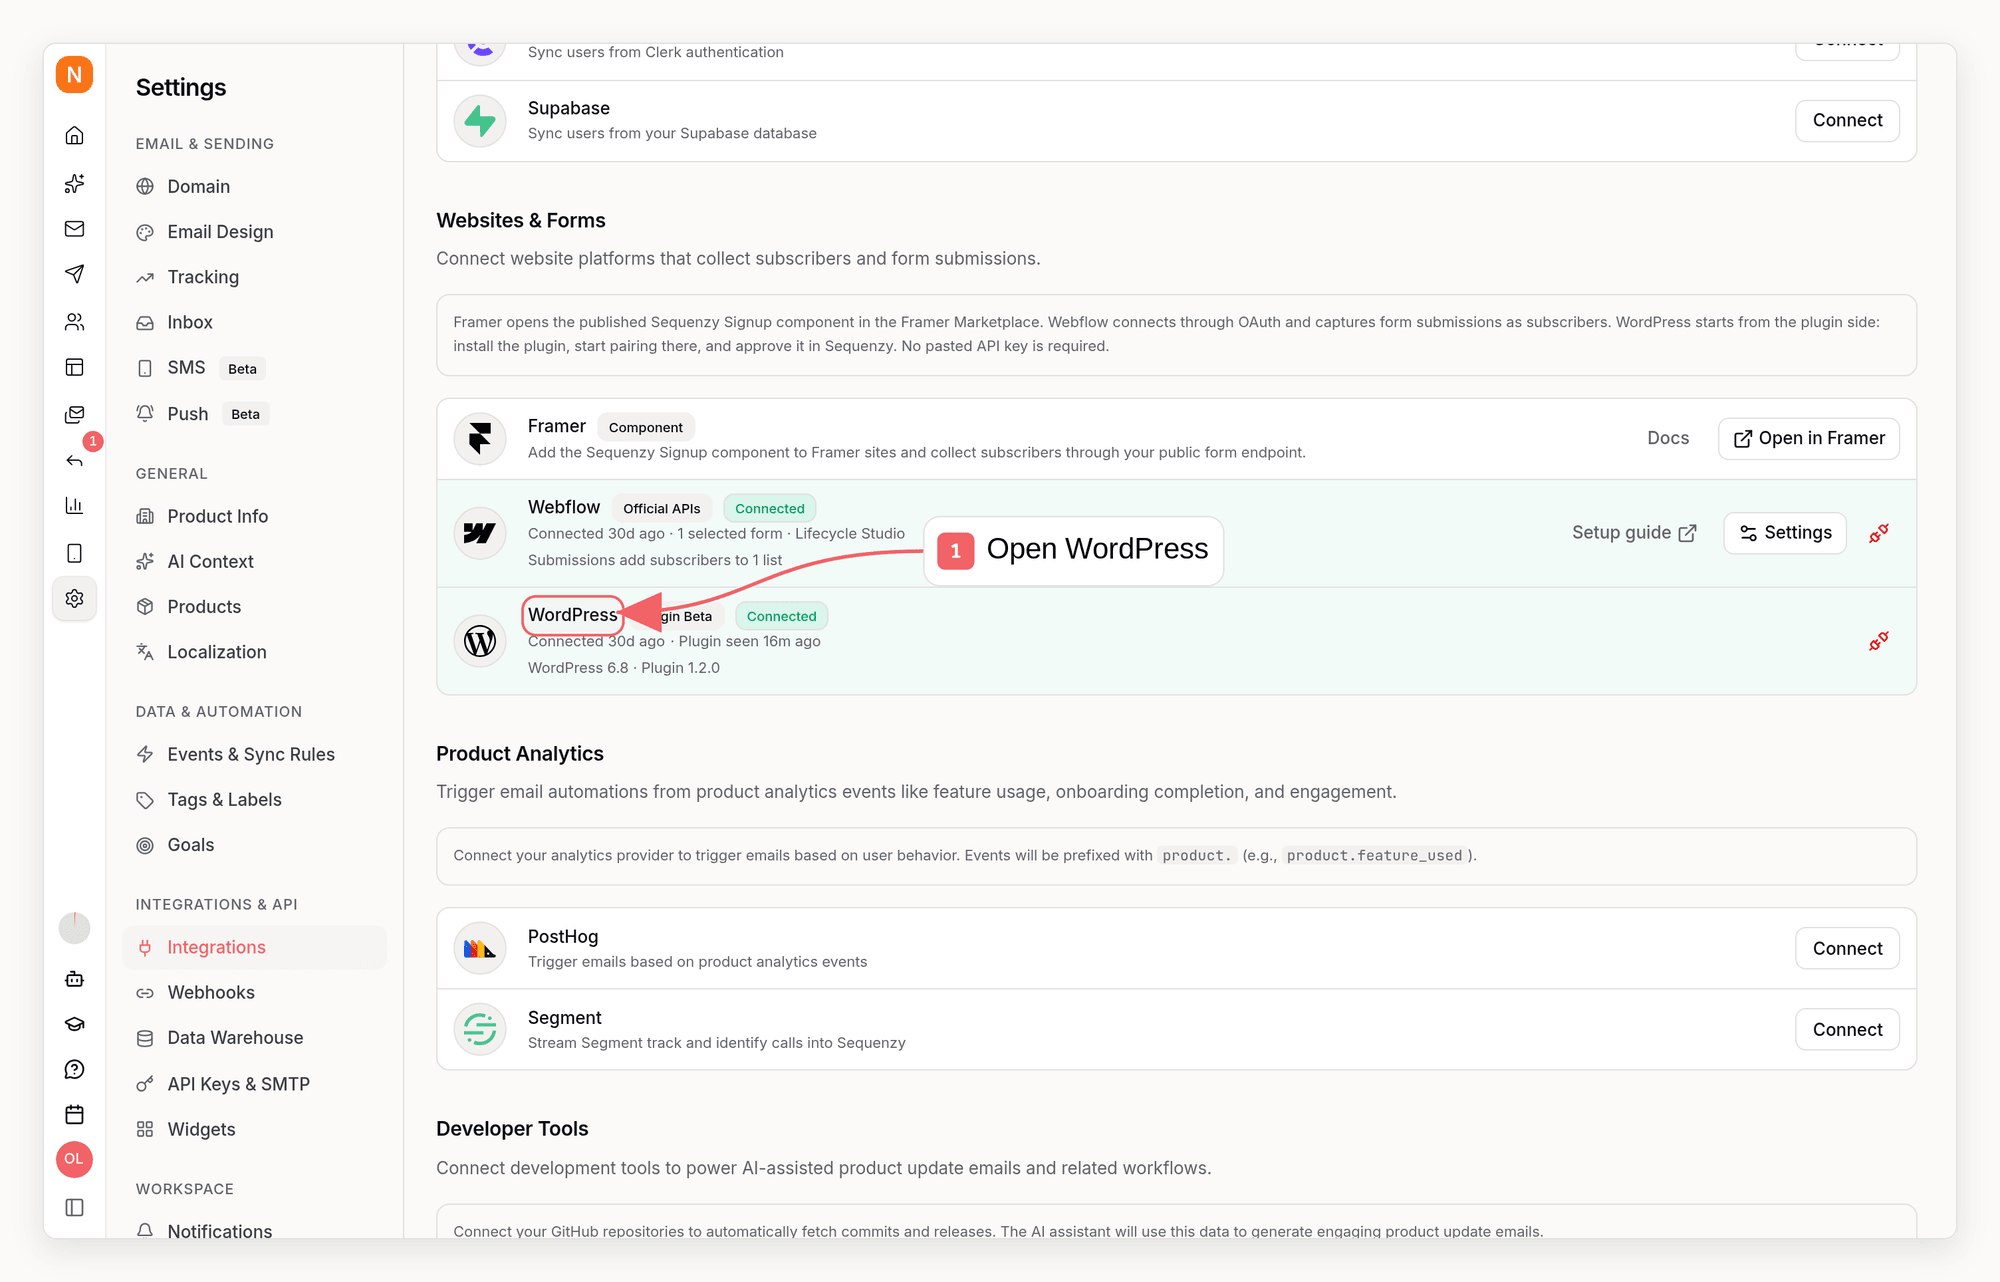This screenshot has height=1282, width=2000.
Task: Go to Tracking settings
Action: (254, 277)
